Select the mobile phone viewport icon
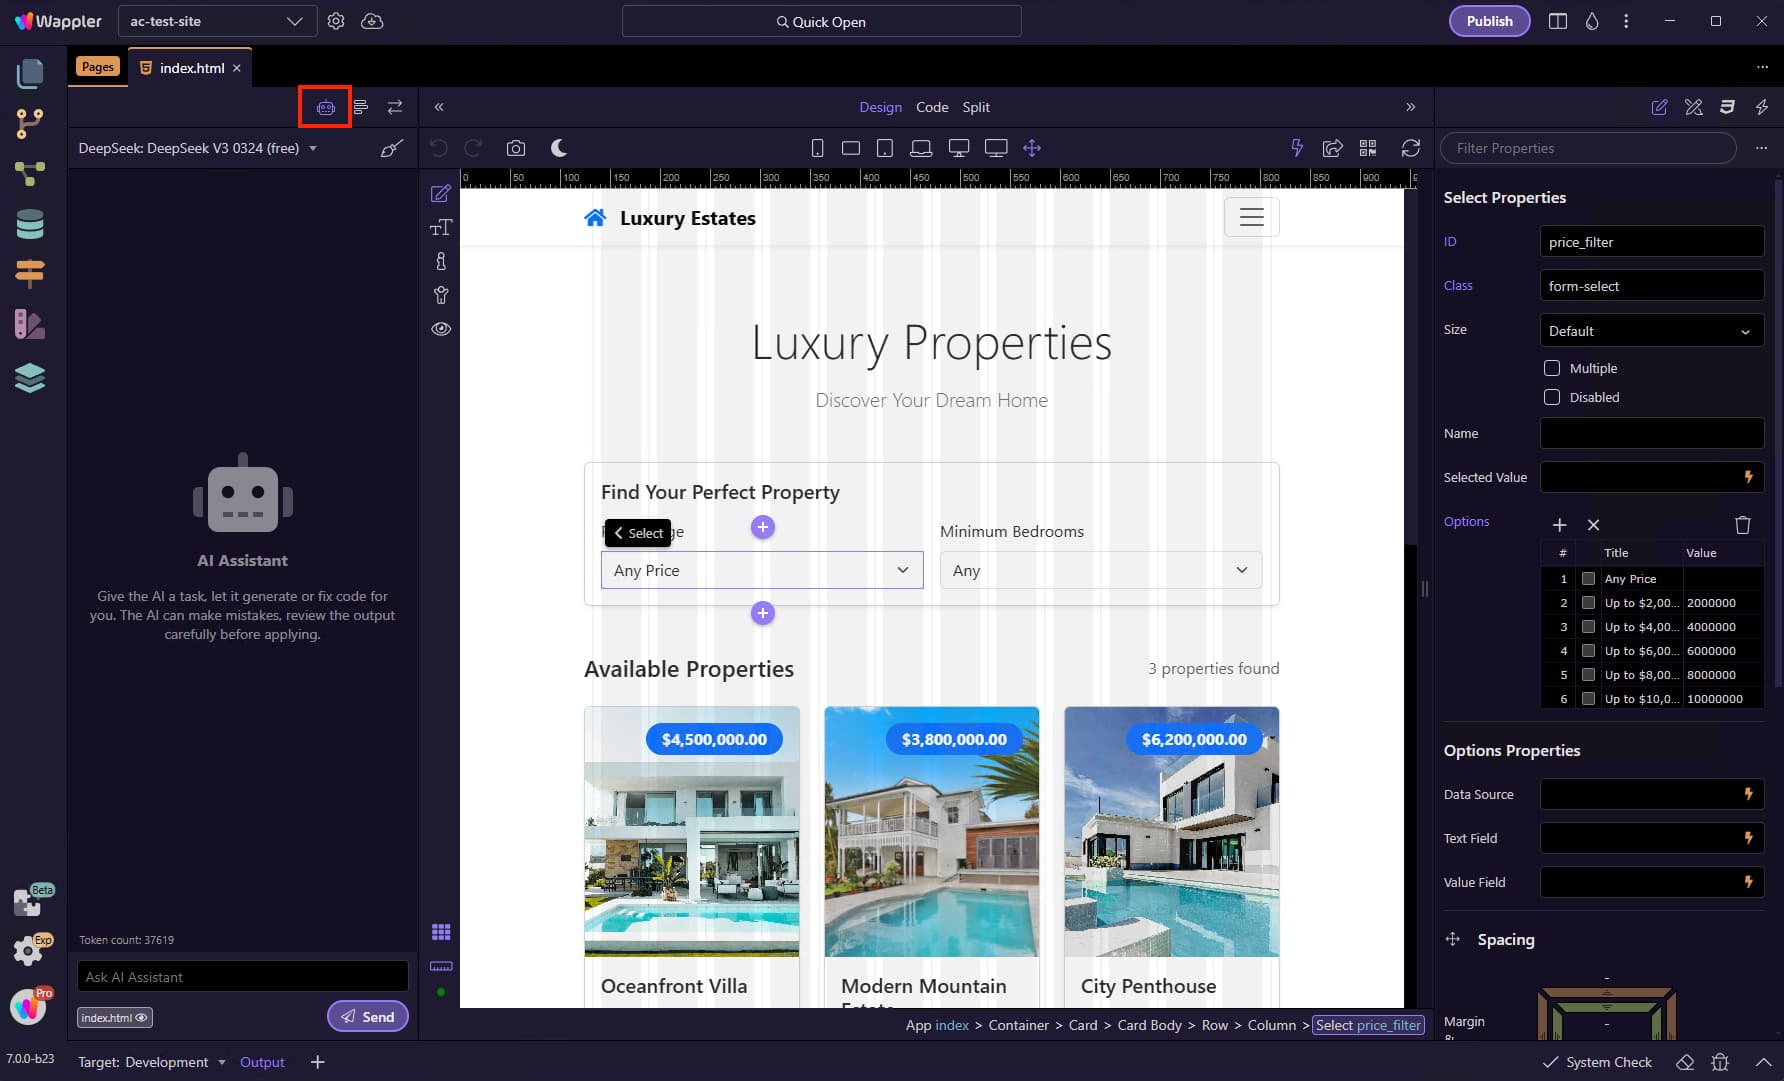This screenshot has width=1784, height=1081. coord(817,148)
